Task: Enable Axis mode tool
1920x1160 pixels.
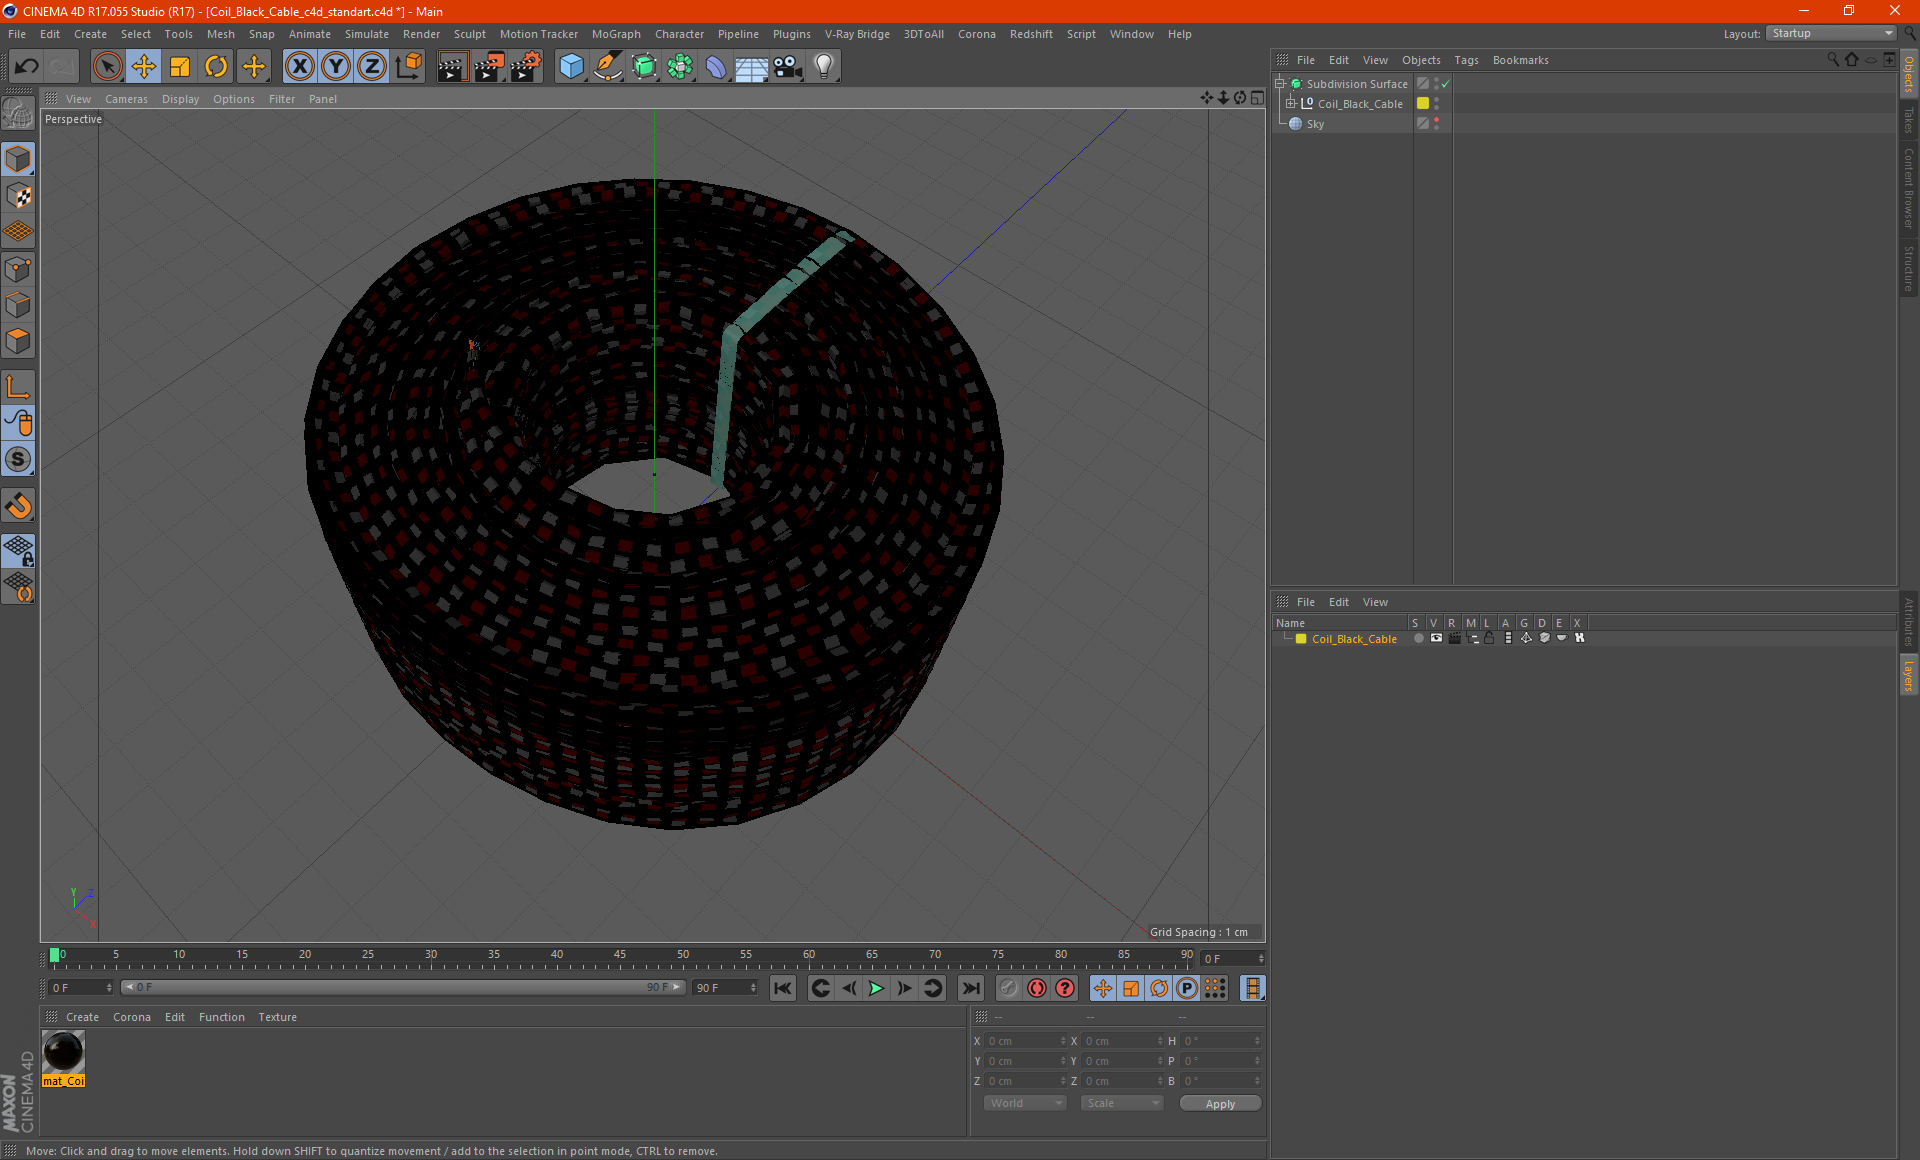Action: coord(18,387)
